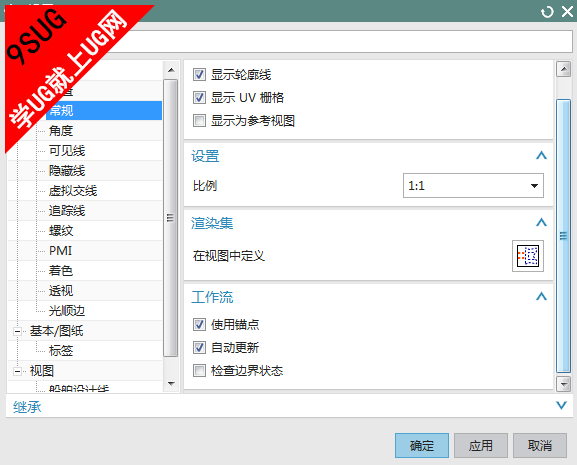Select 着色 in the tree
The image size is (577, 465).
[61, 271]
